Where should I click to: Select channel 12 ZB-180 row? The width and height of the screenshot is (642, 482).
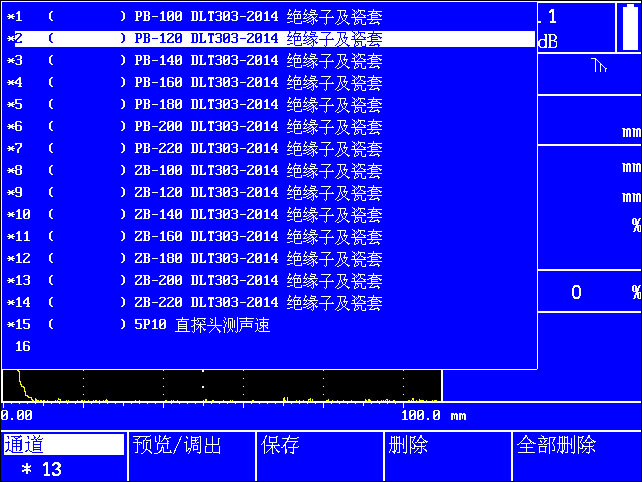click(x=269, y=259)
